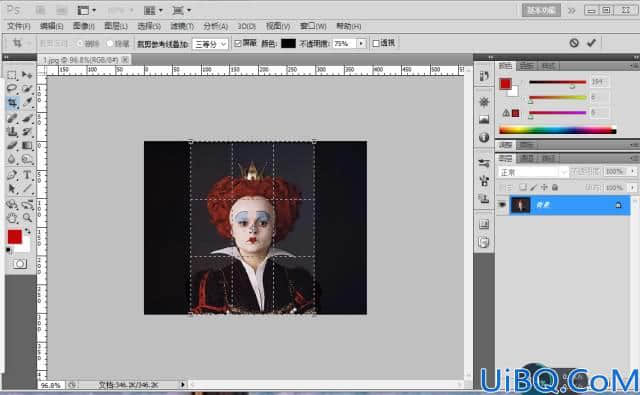
Task: Select the 删除 cropped area radio option
Action: click(x=80, y=44)
